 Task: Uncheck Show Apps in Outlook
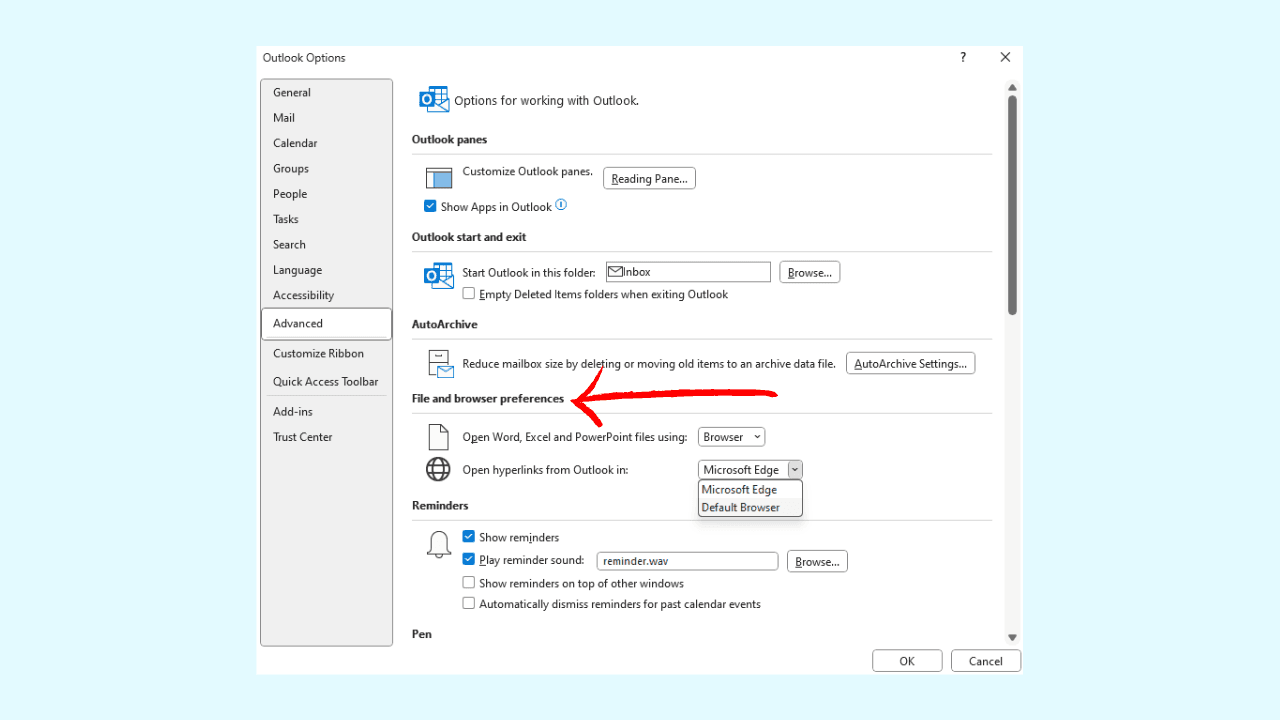pos(430,206)
